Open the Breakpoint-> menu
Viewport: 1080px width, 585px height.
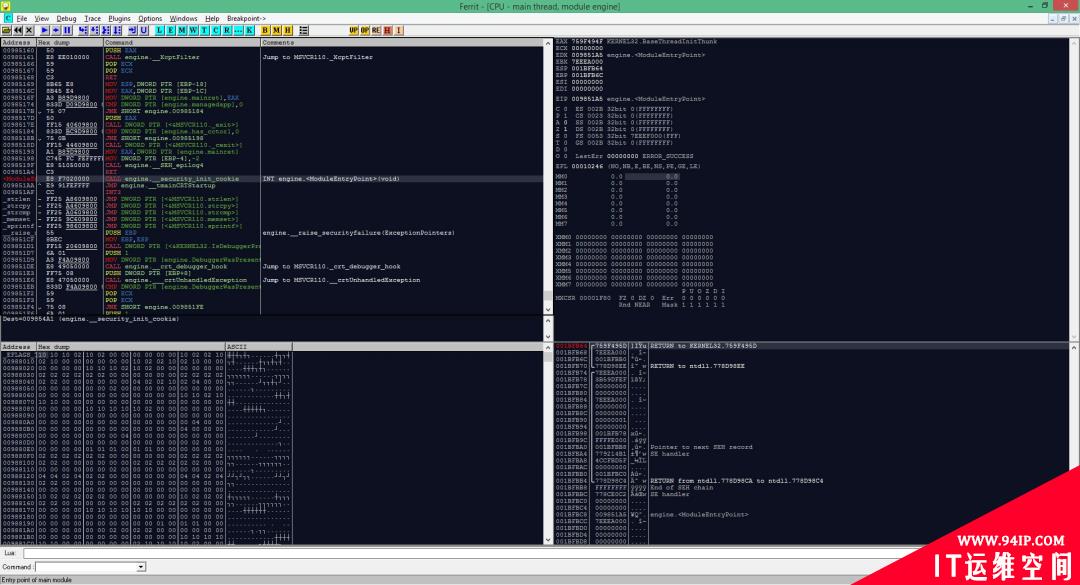click(x=246, y=19)
